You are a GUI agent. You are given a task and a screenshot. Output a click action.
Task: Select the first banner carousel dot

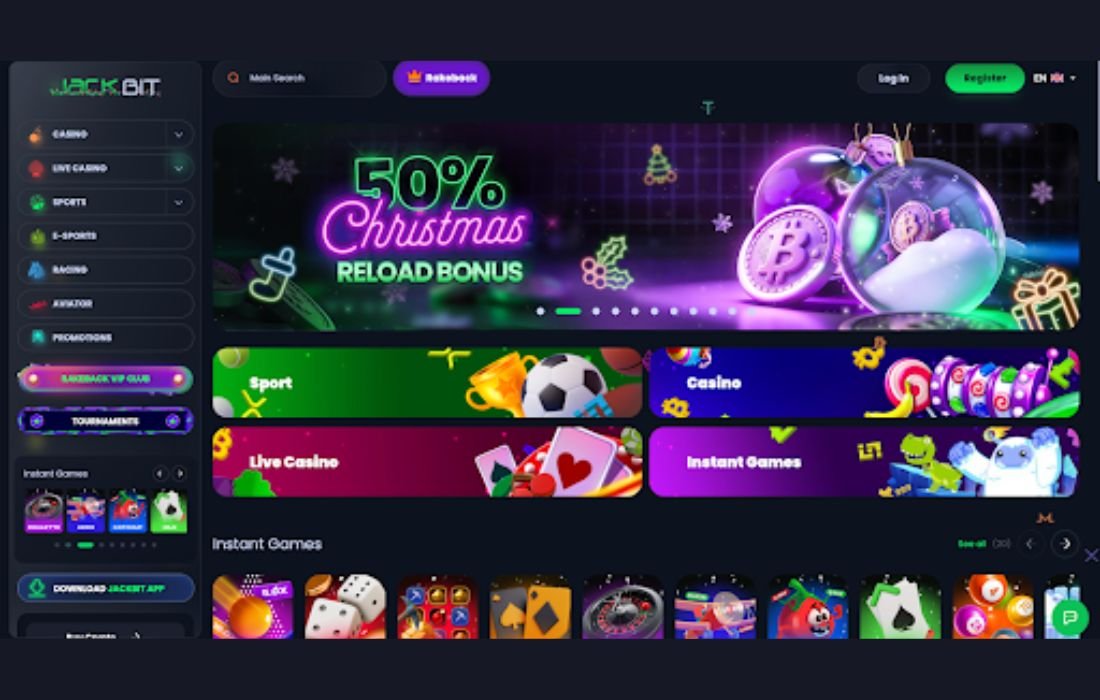pyautogui.click(x=540, y=311)
